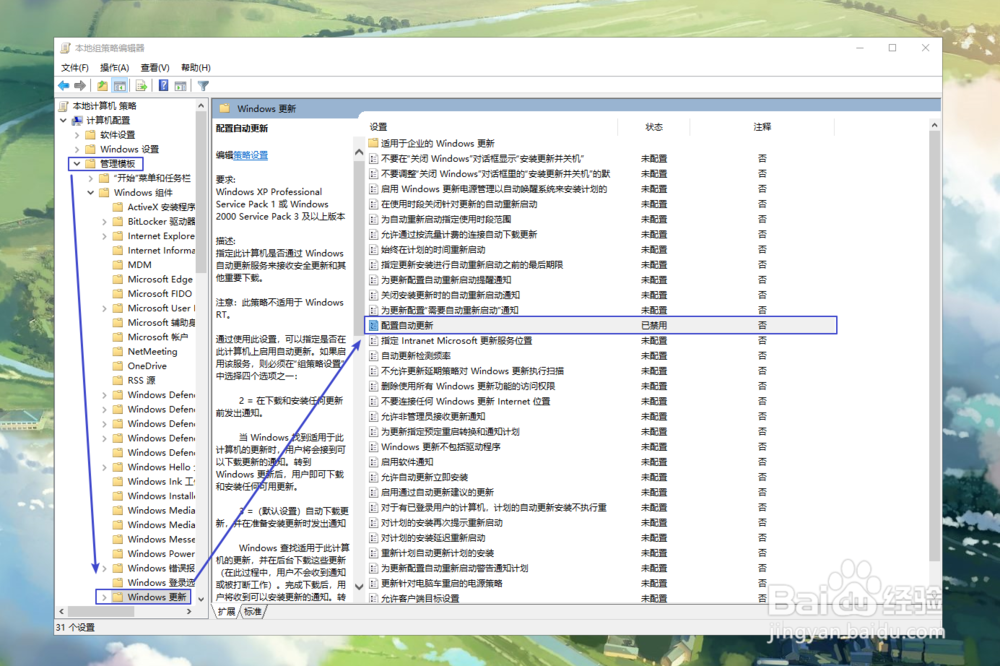Expand the Internet Explorer node

tap(105, 236)
